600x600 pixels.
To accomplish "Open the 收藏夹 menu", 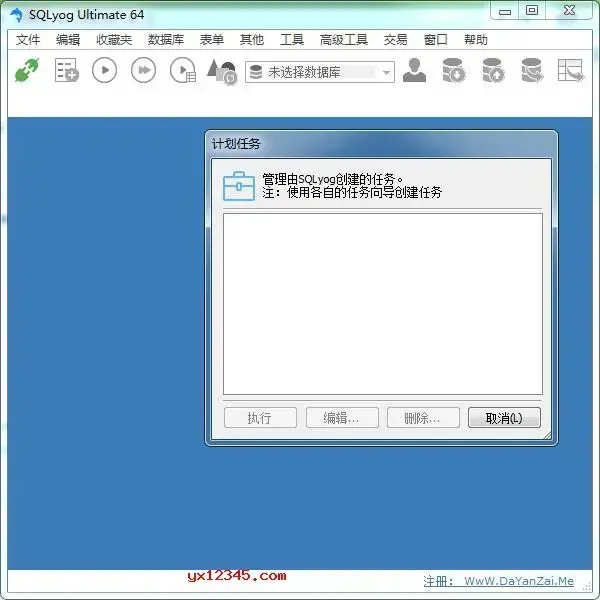I will 114,39.
